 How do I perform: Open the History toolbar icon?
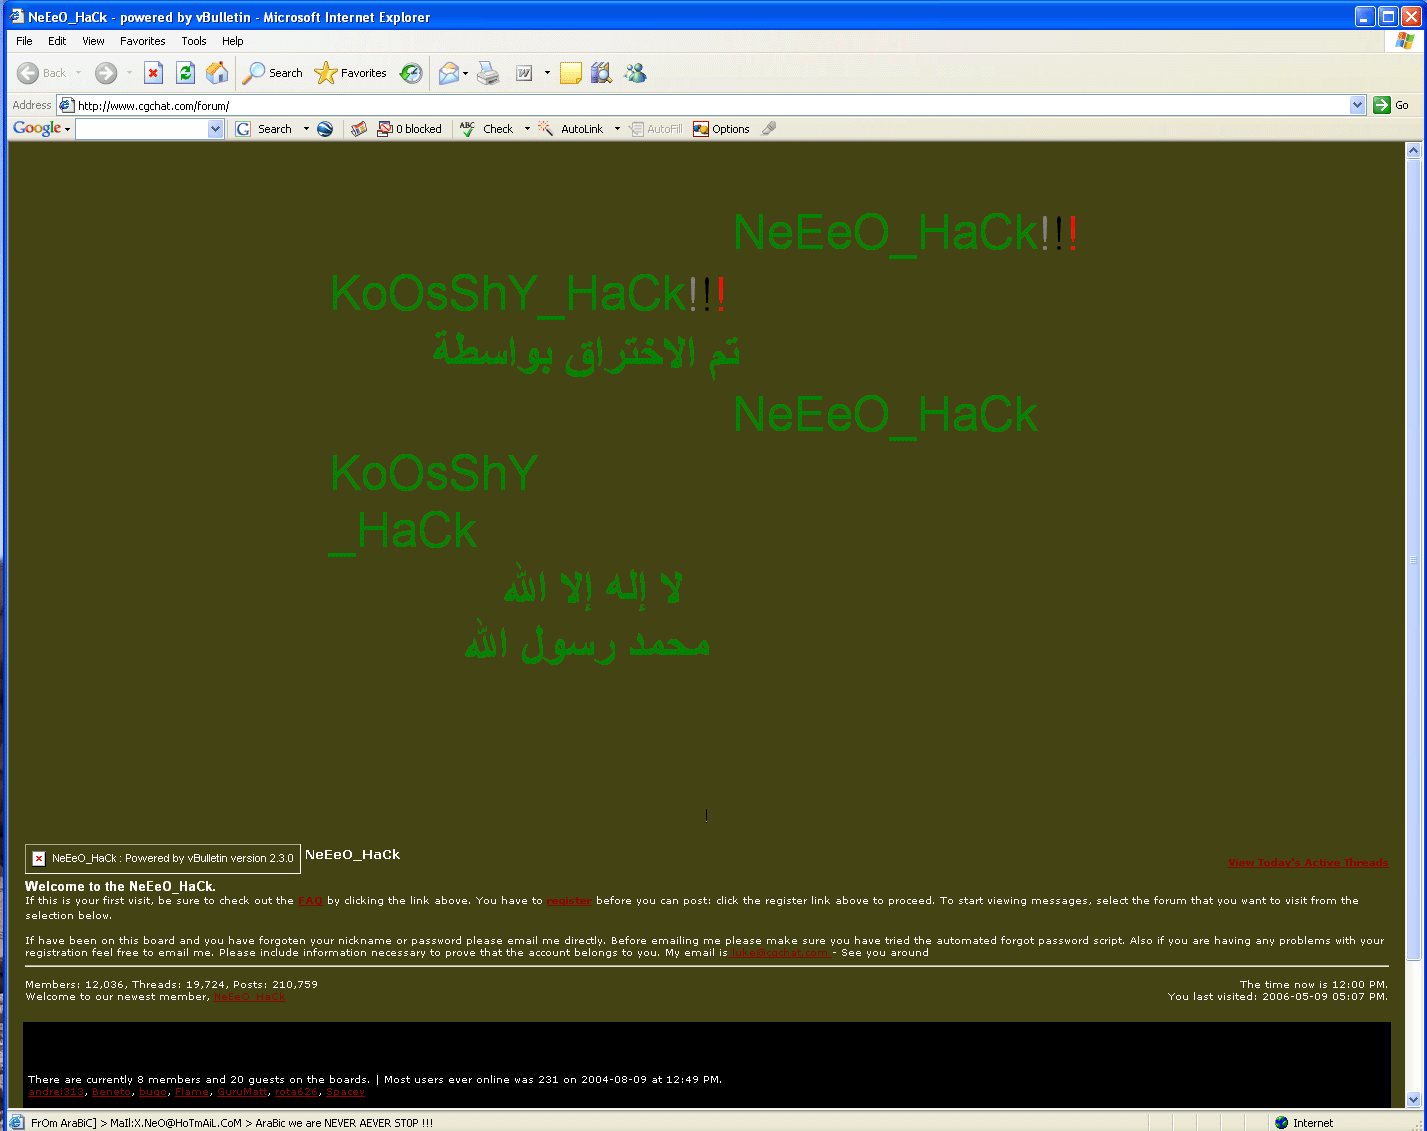[411, 73]
